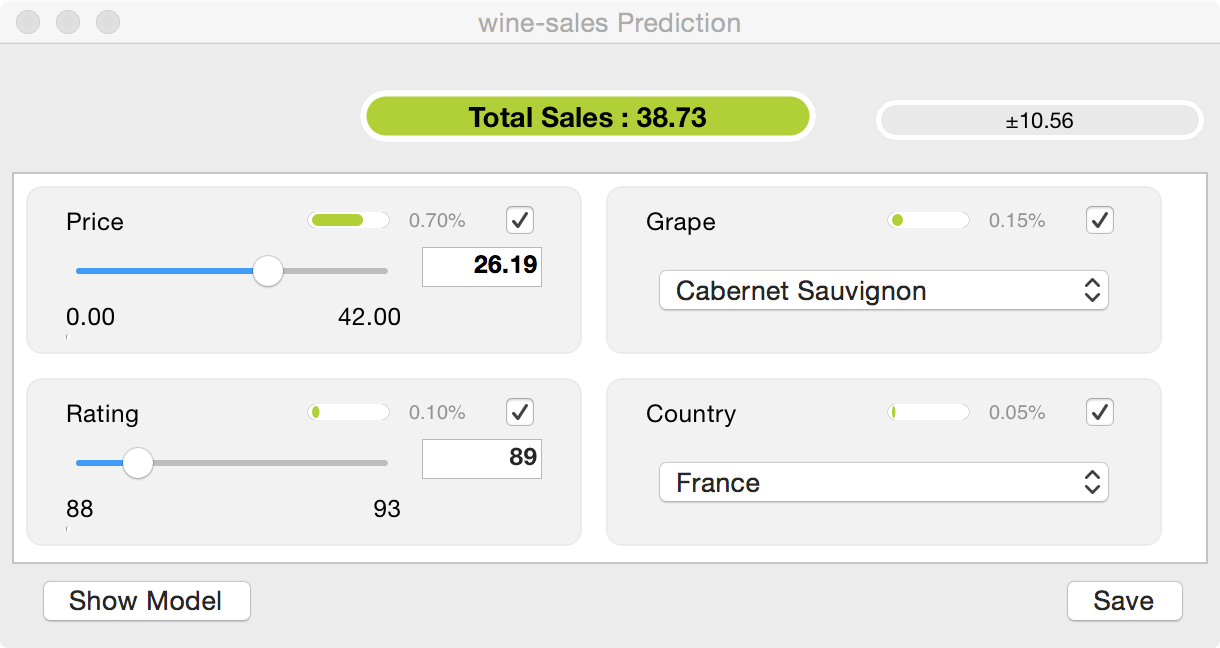The height and width of the screenshot is (648, 1220).
Task: Click the Country importance bar at 0.05%
Action: click(x=929, y=412)
